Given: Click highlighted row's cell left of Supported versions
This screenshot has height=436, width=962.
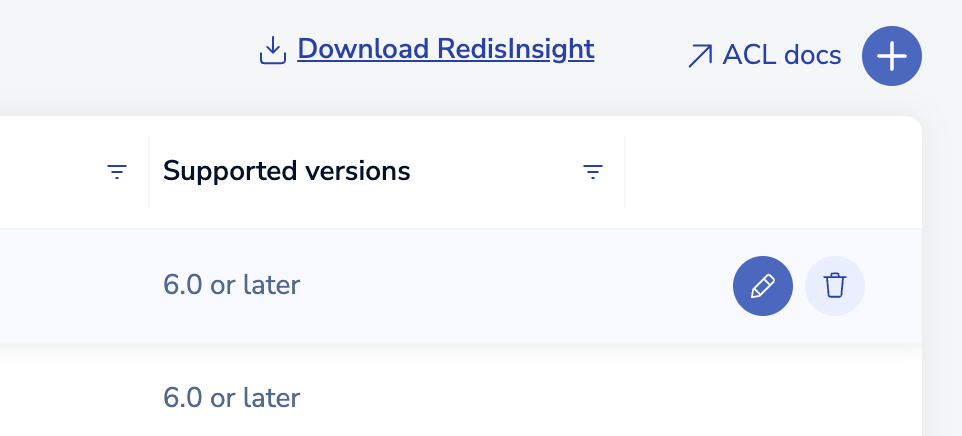Looking at the screenshot, I should click(x=70, y=286).
